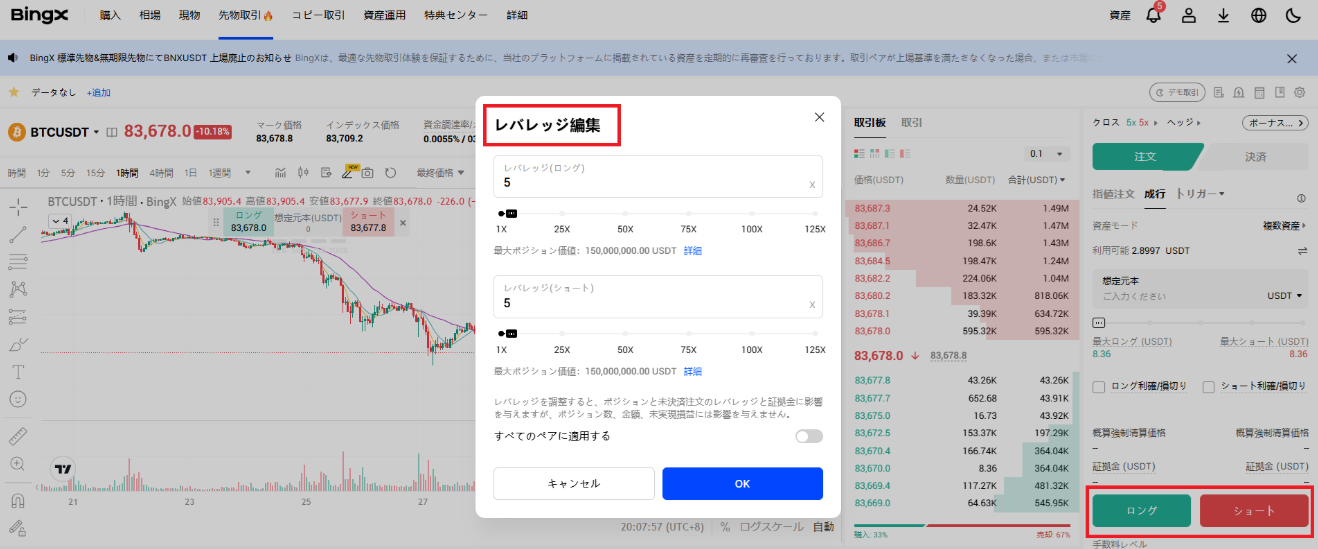Toggle dark mode moon icon

(x=1293, y=16)
